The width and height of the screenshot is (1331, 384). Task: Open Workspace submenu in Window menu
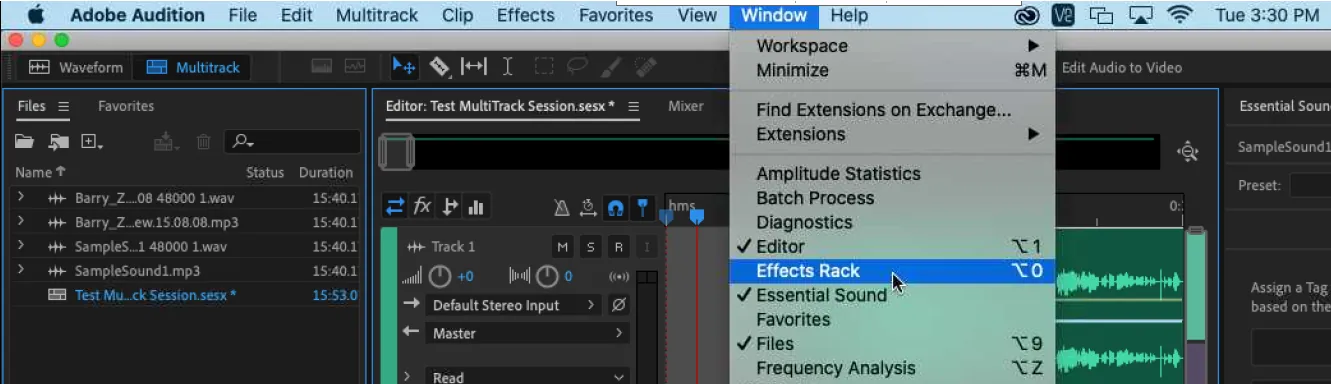pos(892,46)
